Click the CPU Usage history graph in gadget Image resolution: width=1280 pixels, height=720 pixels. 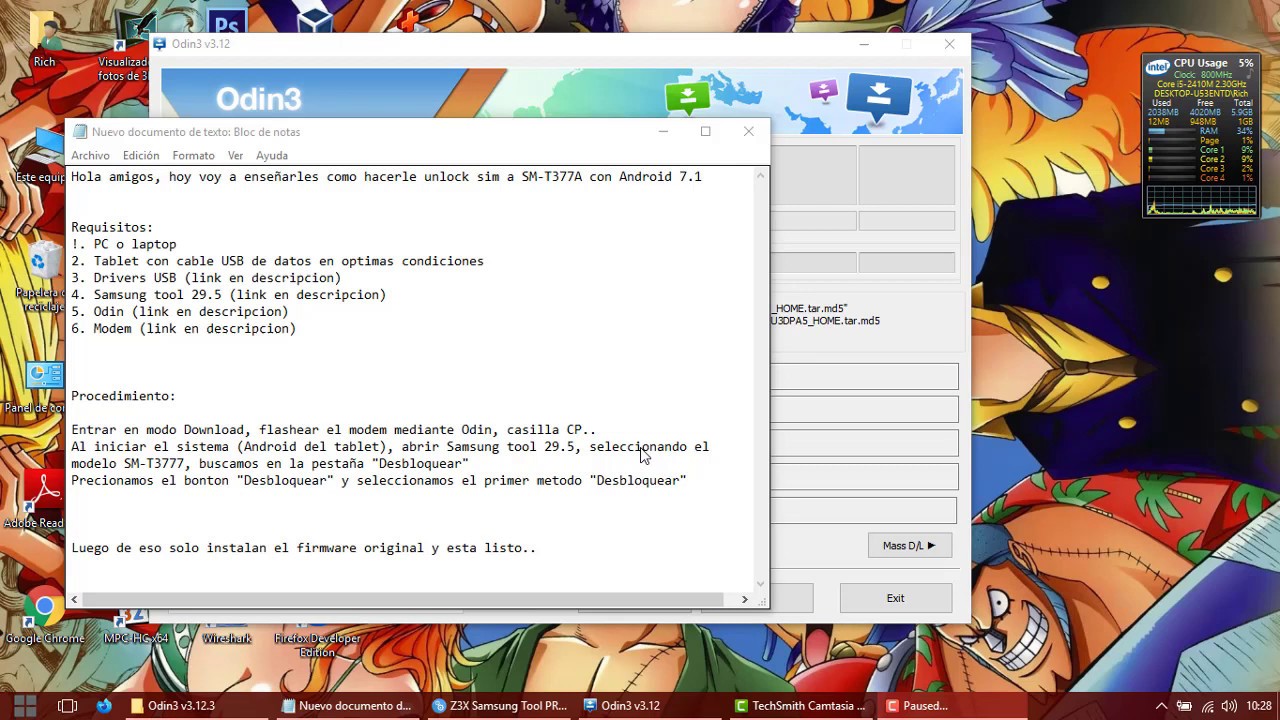pyautogui.click(x=1201, y=199)
